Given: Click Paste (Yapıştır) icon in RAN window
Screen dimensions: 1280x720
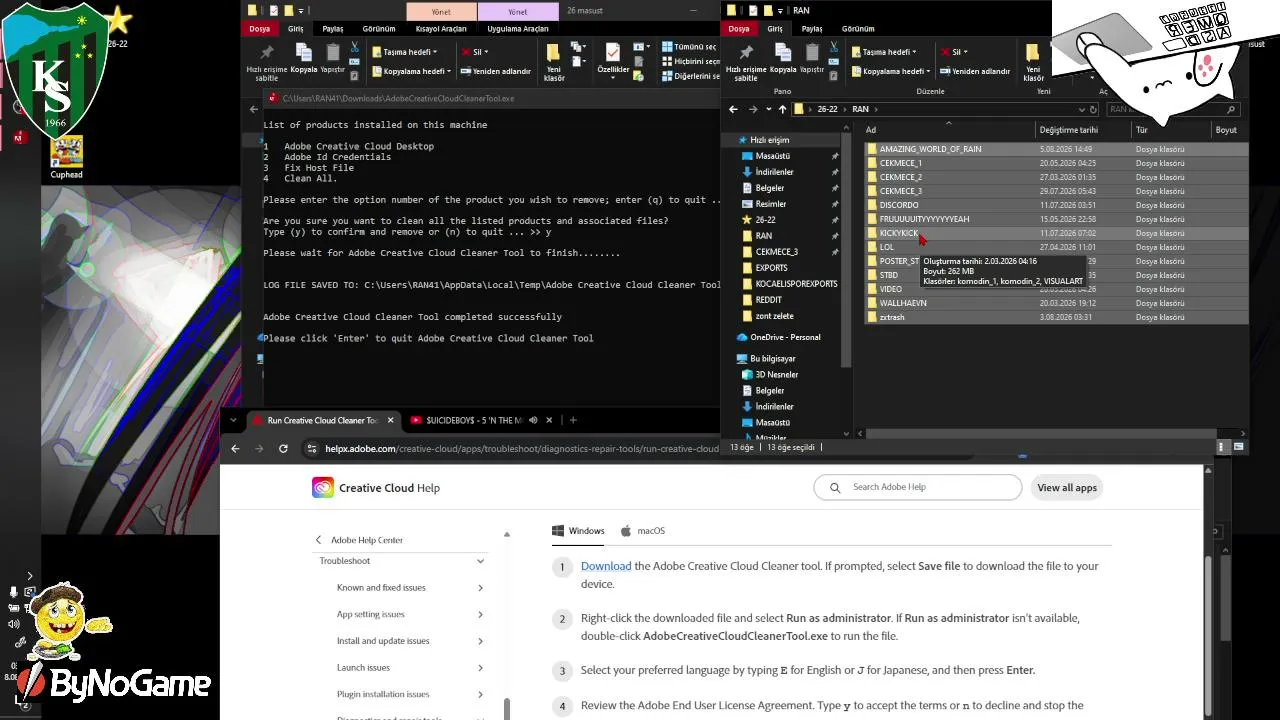Looking at the screenshot, I should [812, 59].
